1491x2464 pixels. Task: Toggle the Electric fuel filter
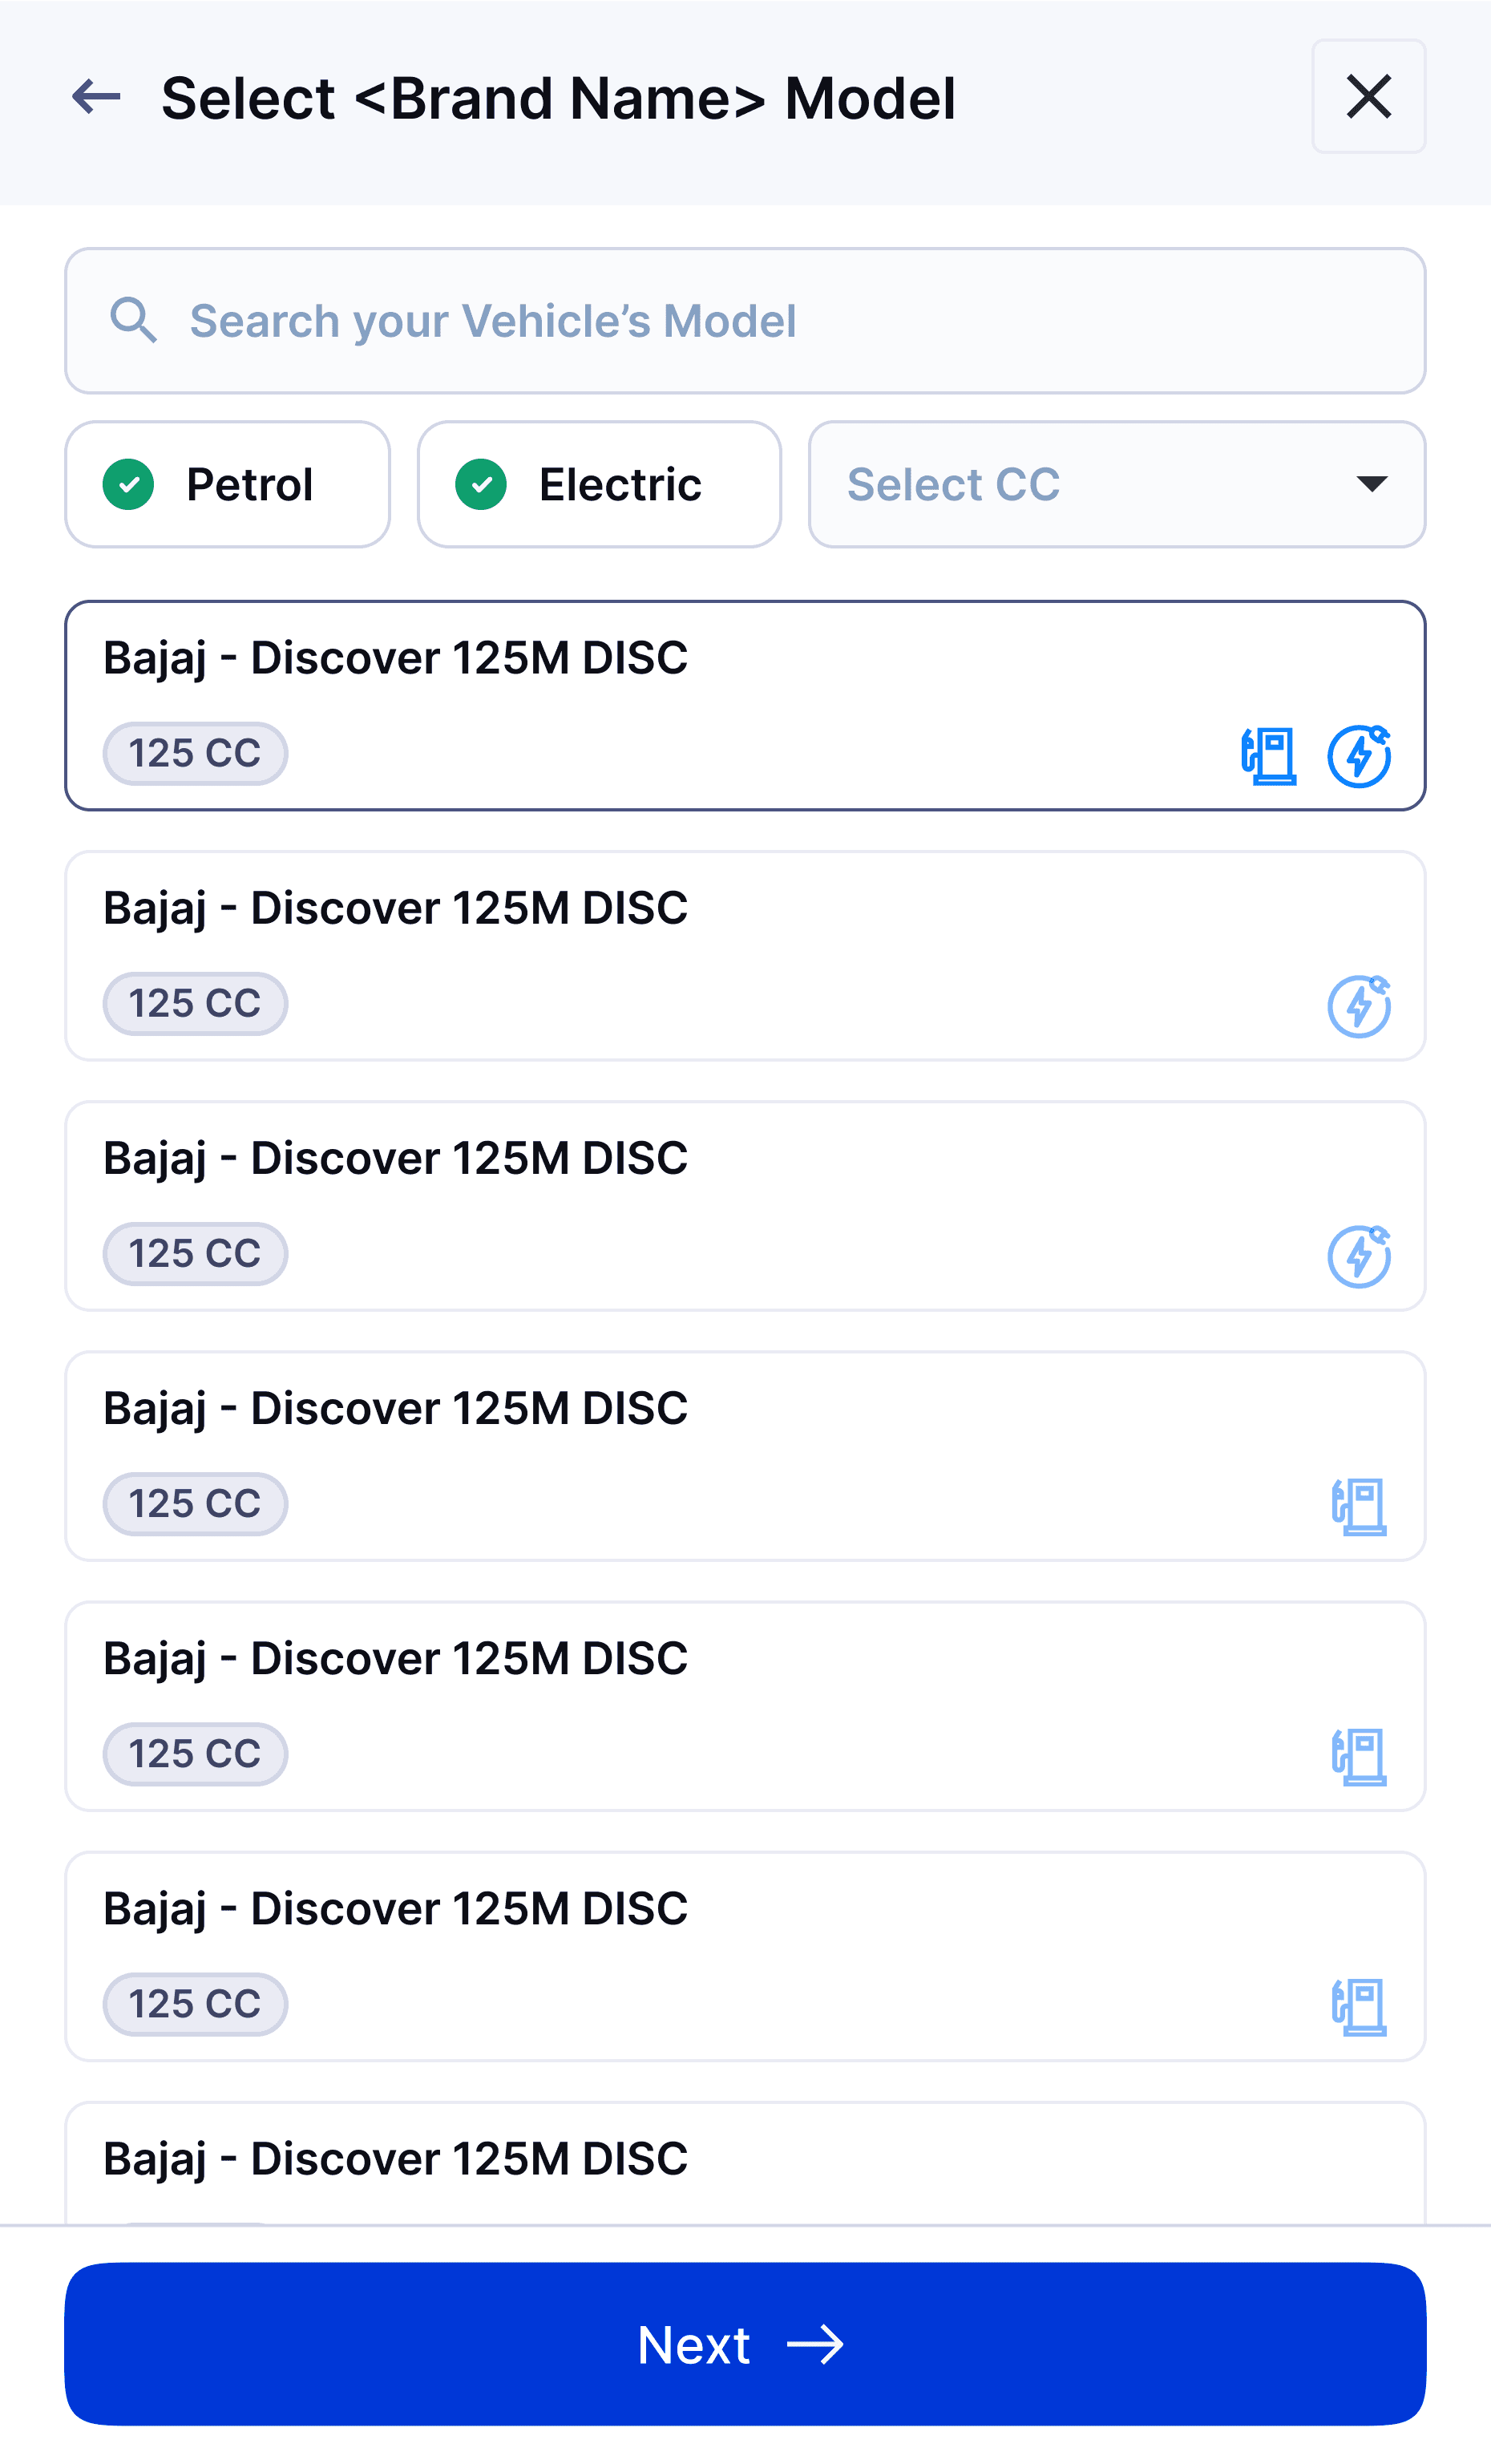599,484
